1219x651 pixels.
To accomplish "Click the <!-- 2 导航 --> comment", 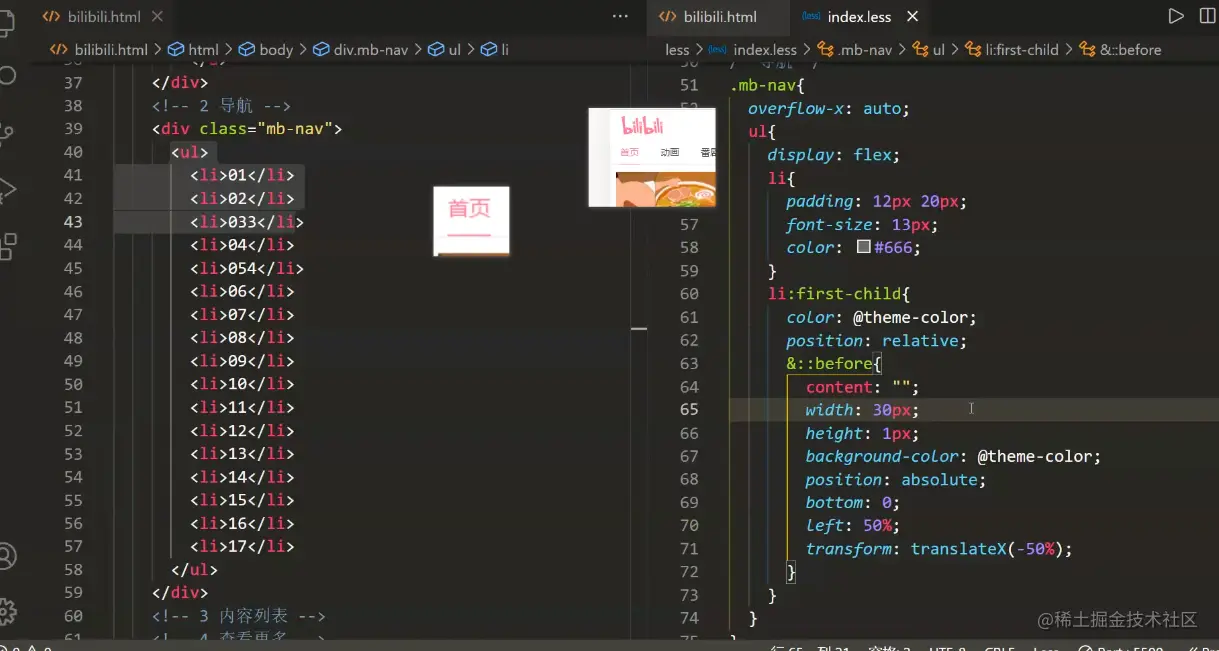I will [x=221, y=106].
